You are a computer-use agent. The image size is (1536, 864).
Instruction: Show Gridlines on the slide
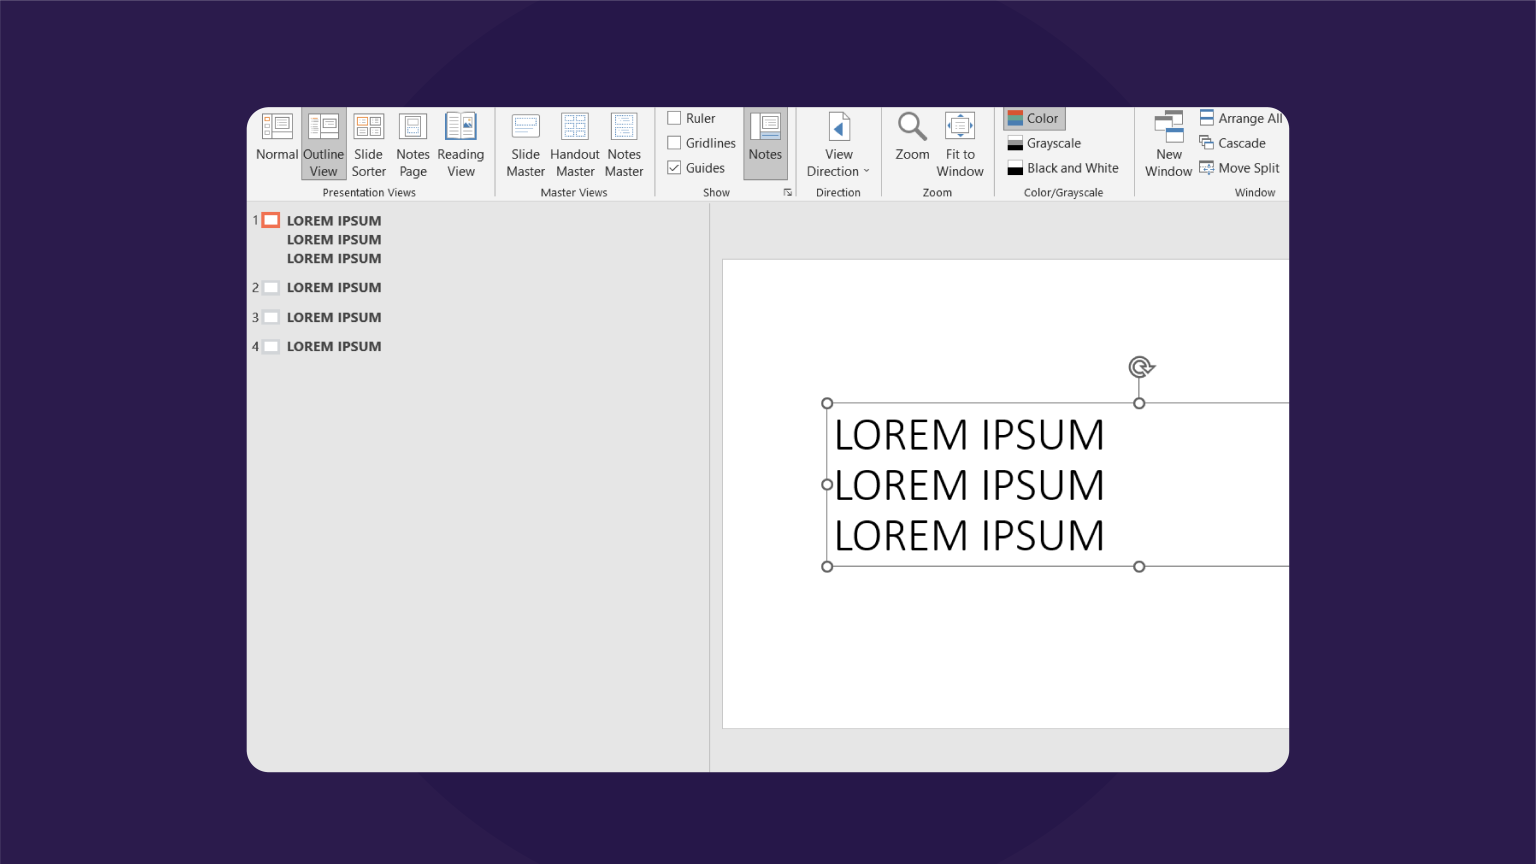click(675, 142)
